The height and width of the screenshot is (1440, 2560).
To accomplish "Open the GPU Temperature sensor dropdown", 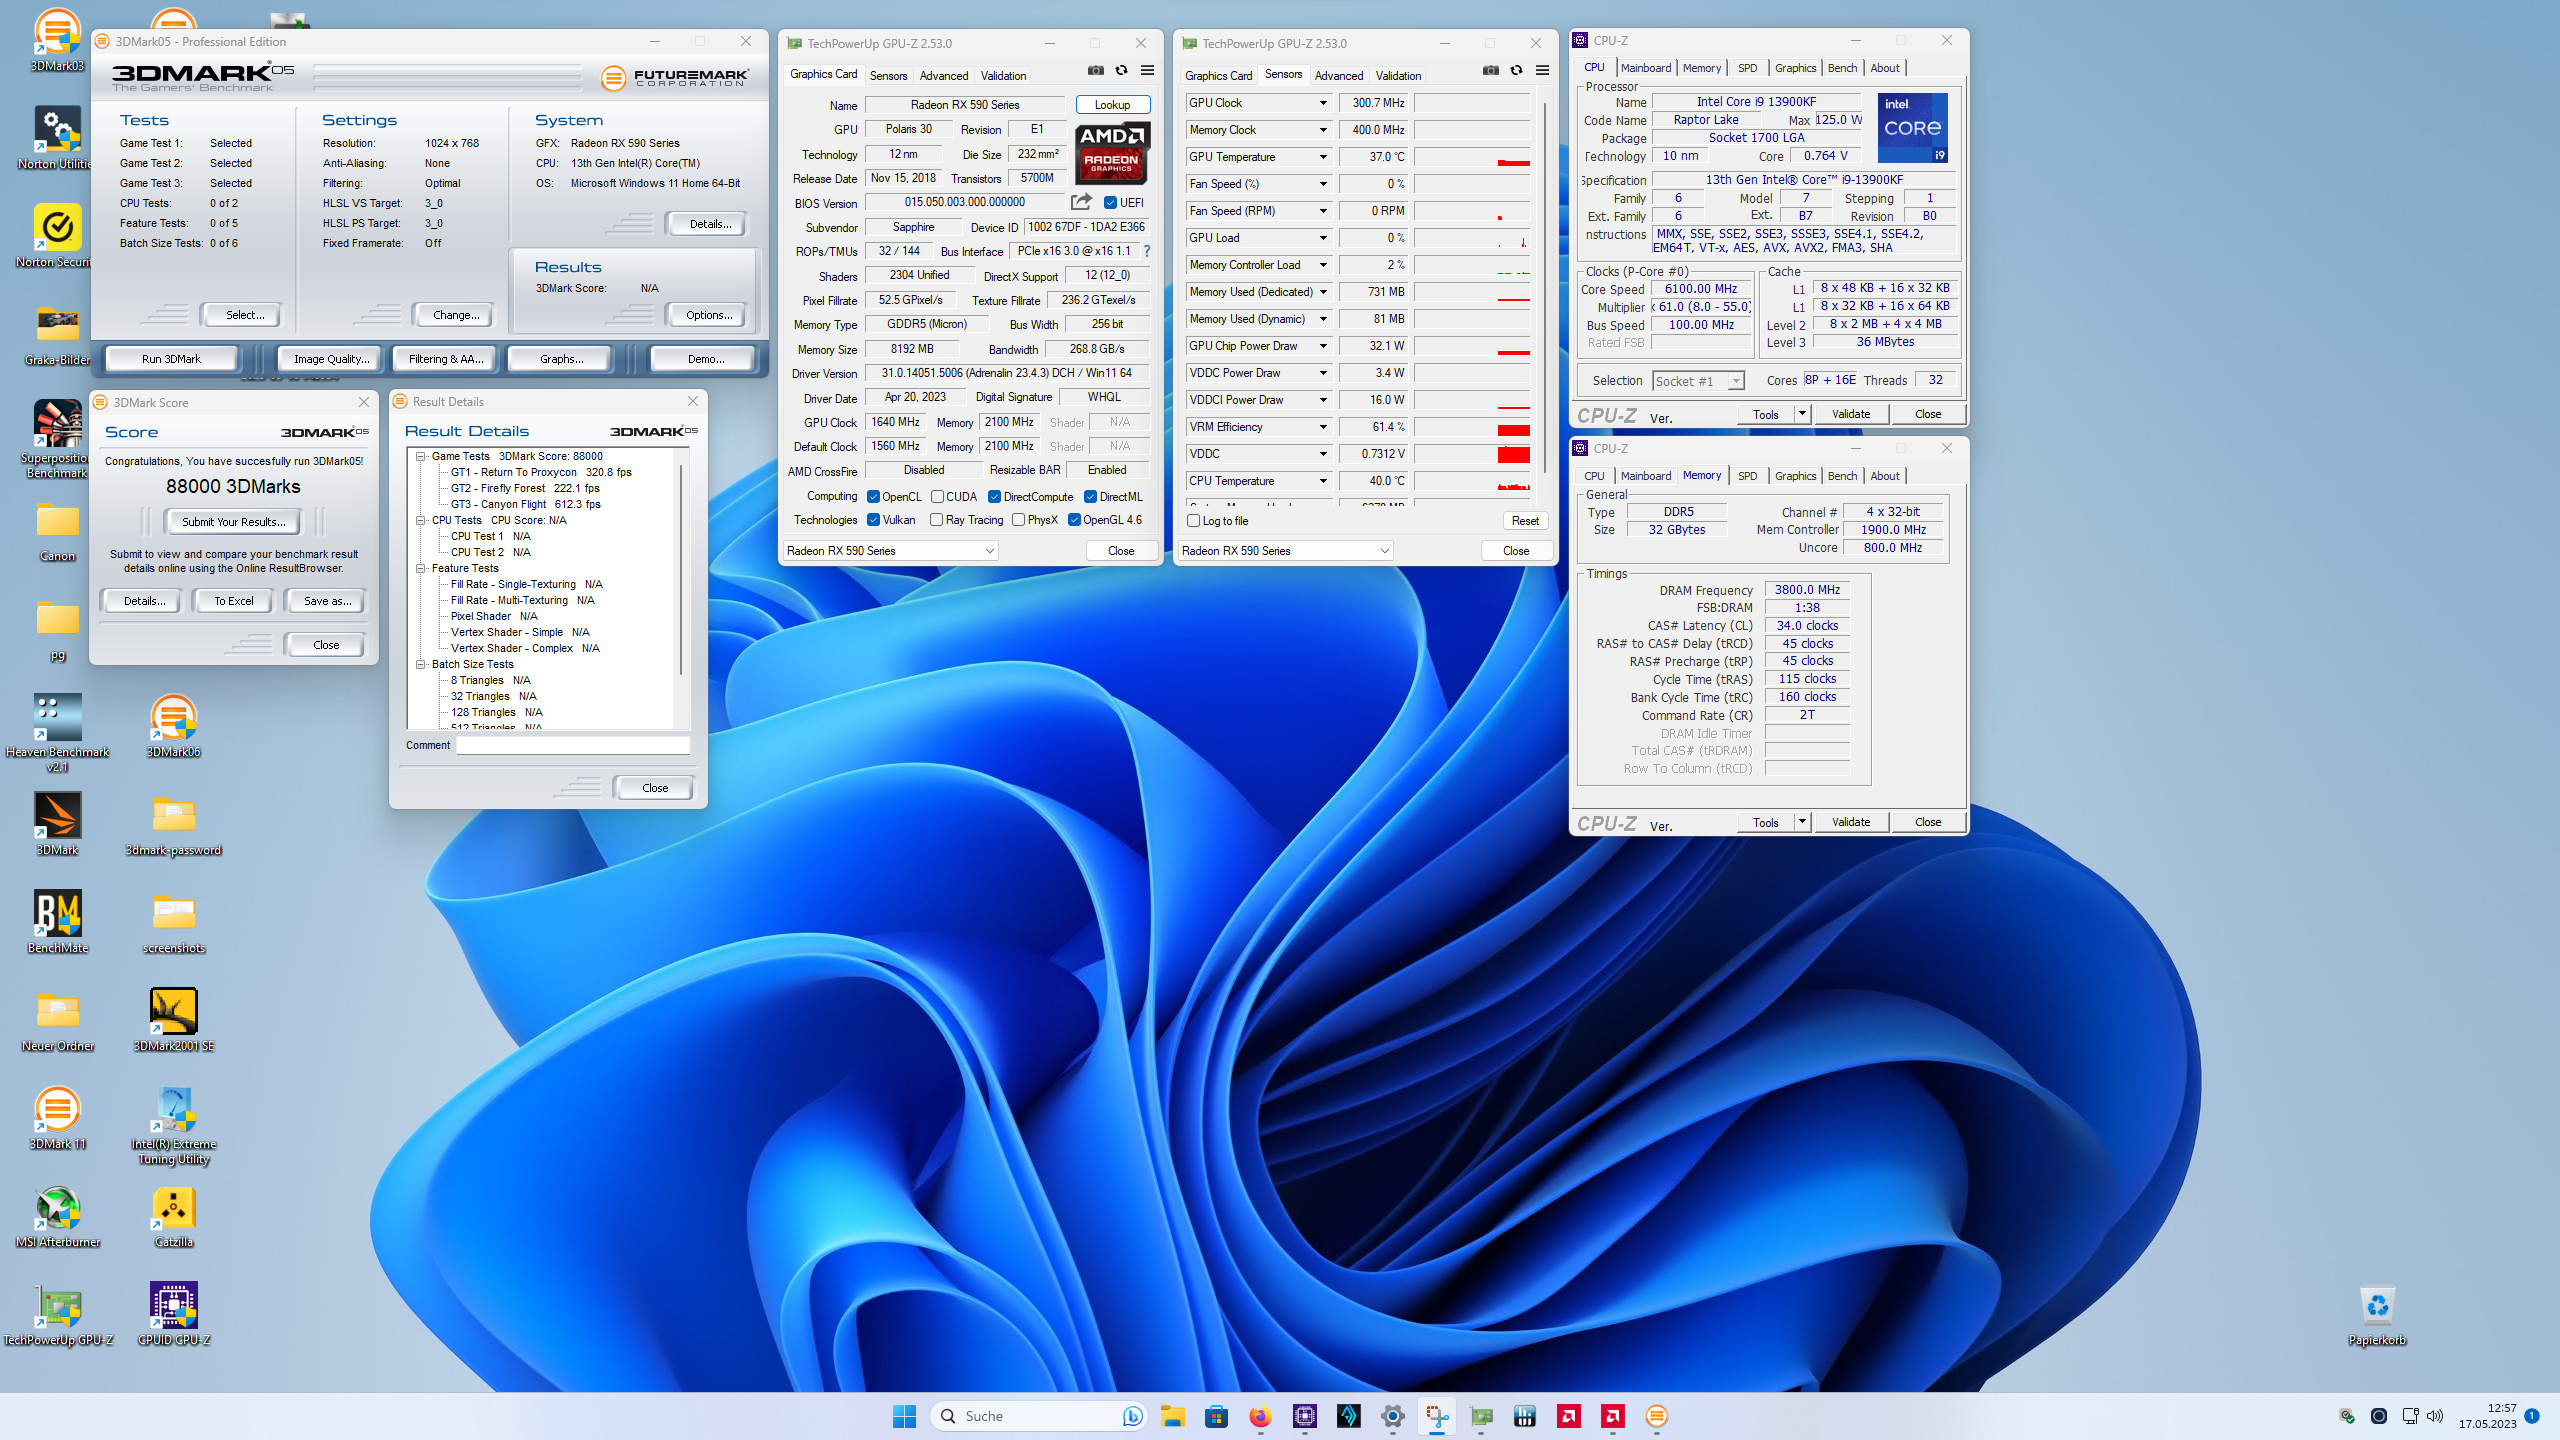I will click(1322, 157).
